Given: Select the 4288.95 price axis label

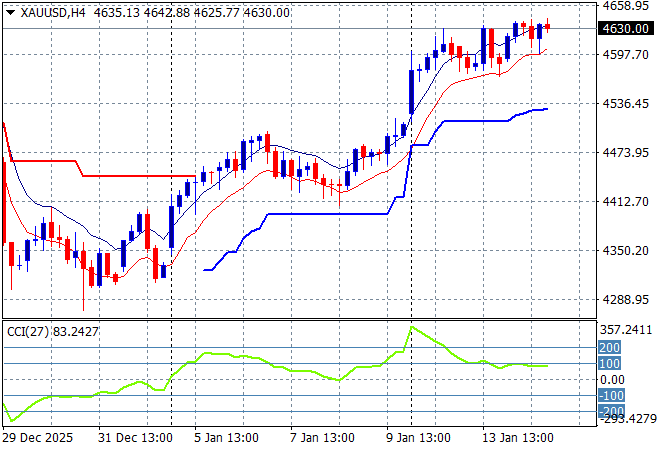Looking at the screenshot, I should 625,299.
